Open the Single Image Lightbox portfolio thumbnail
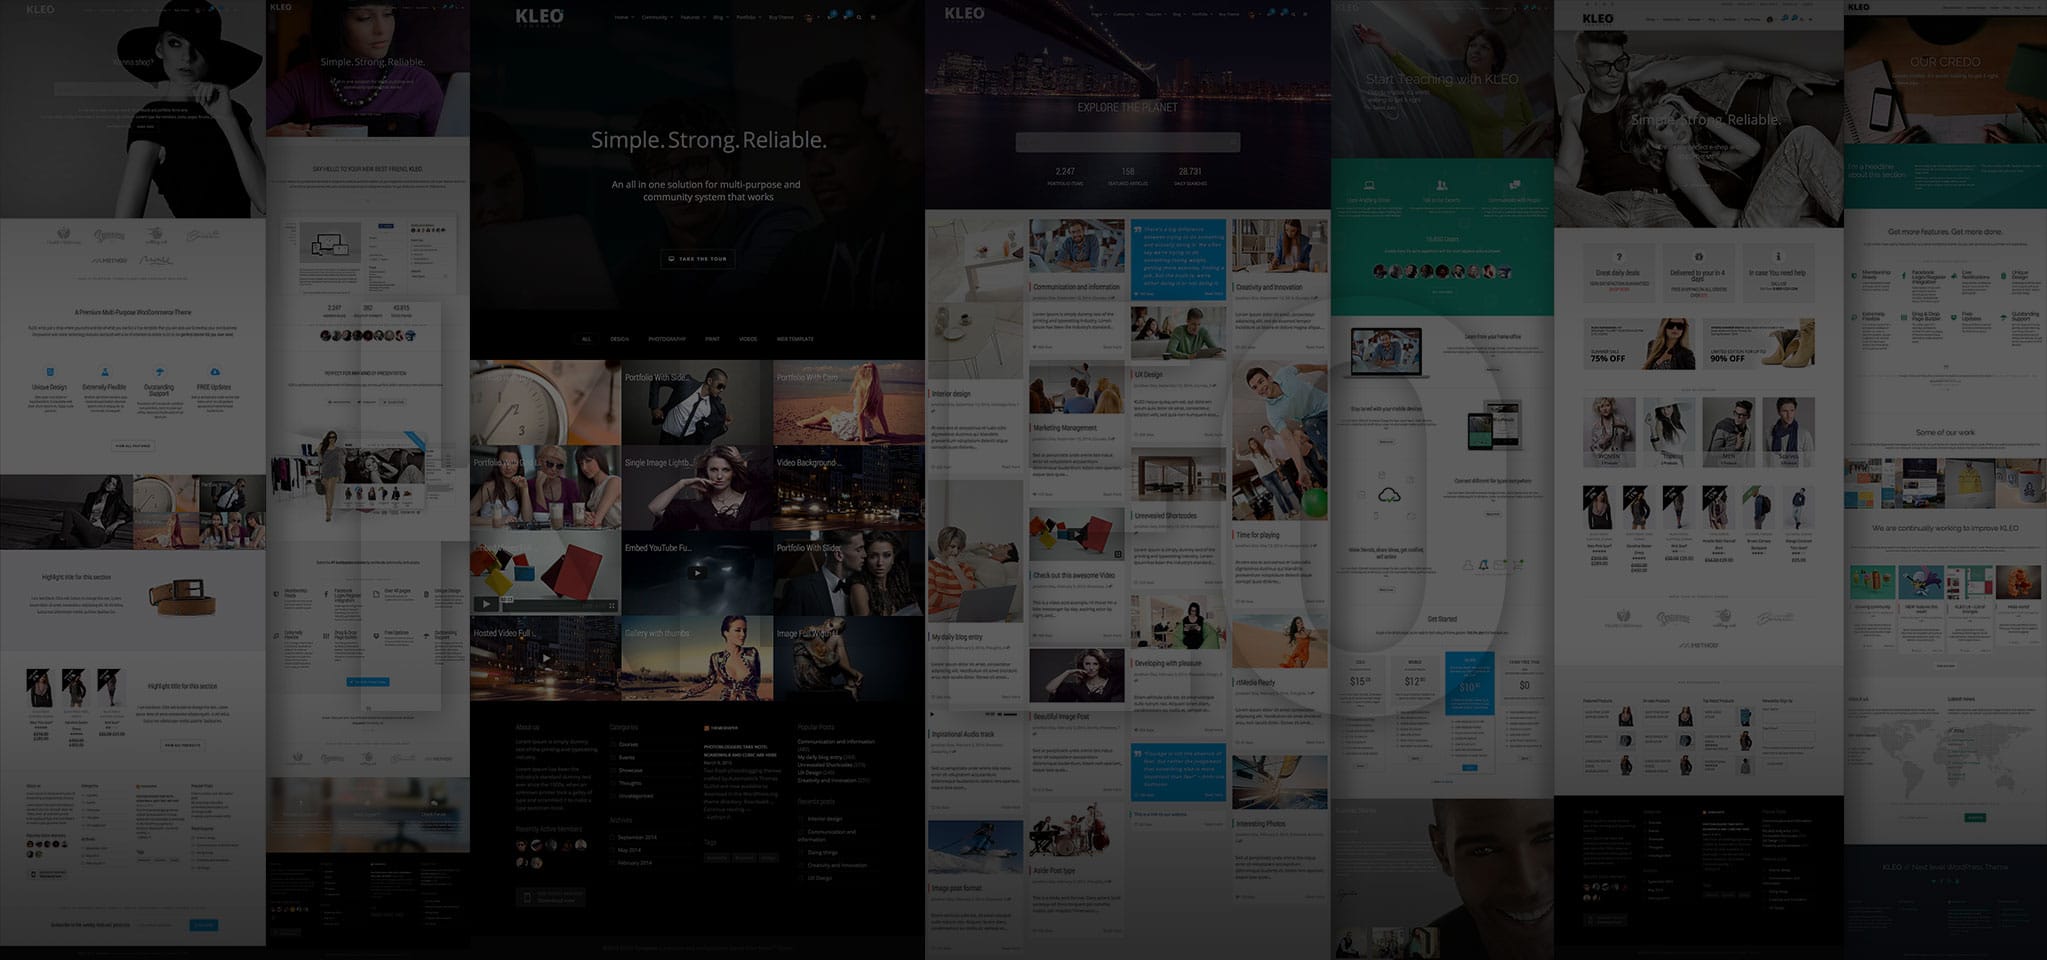 pyautogui.click(x=696, y=488)
